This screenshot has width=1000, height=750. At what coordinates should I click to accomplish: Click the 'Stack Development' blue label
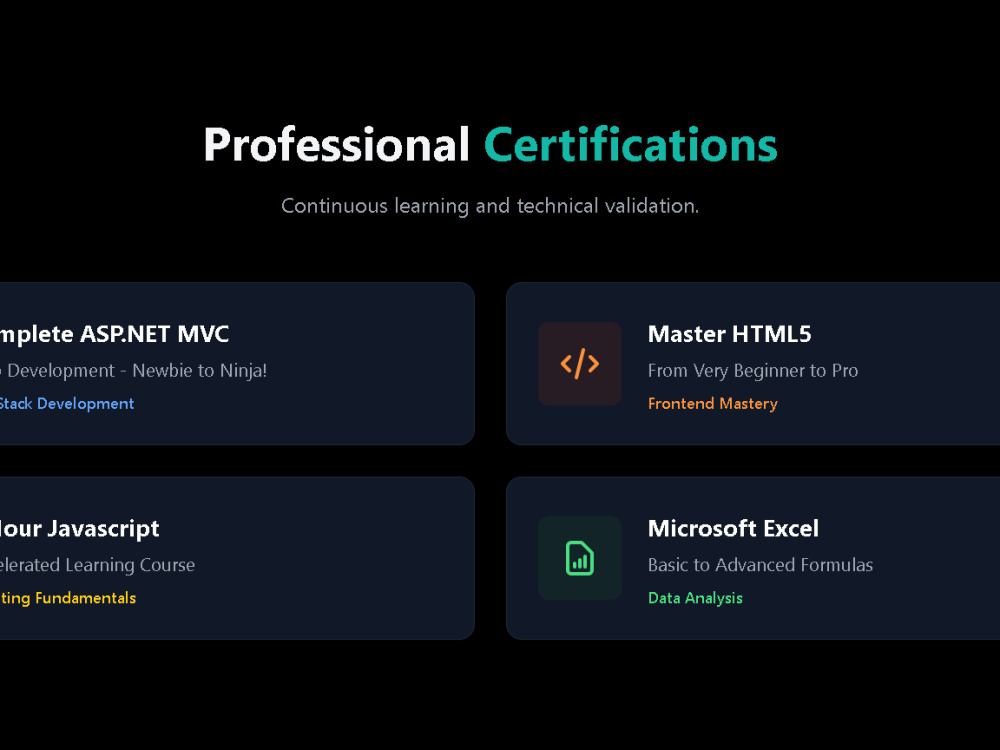(67, 404)
